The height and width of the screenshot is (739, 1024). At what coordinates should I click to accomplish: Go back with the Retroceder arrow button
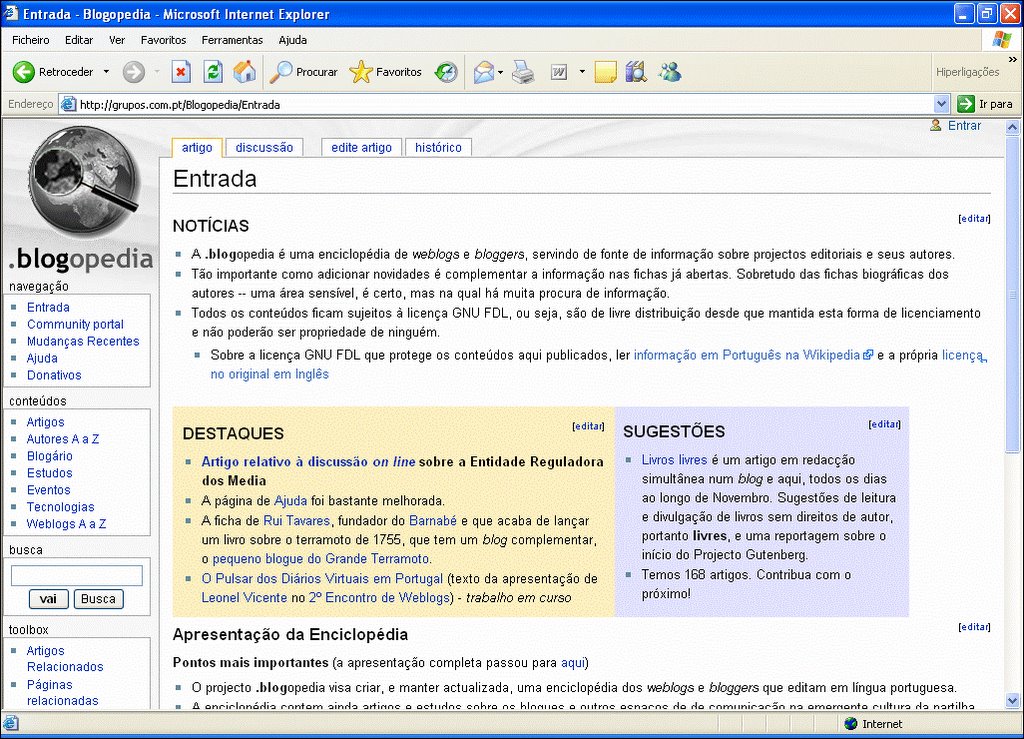tap(54, 72)
